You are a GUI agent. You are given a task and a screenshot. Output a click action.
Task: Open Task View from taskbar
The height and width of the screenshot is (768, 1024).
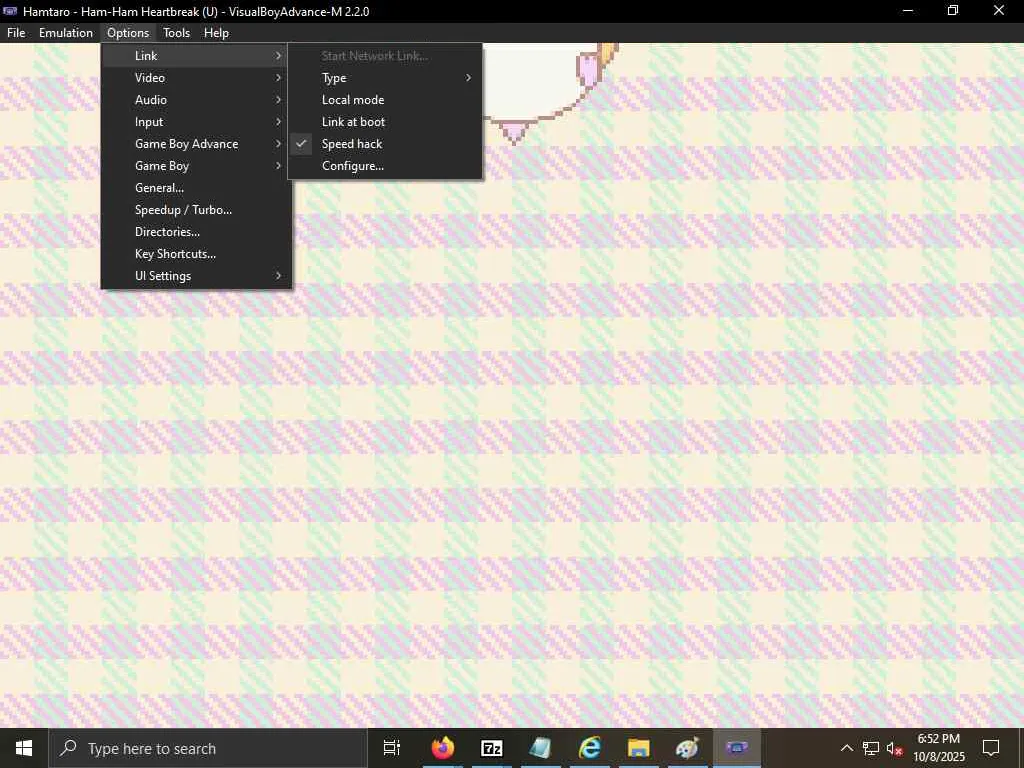click(392, 748)
